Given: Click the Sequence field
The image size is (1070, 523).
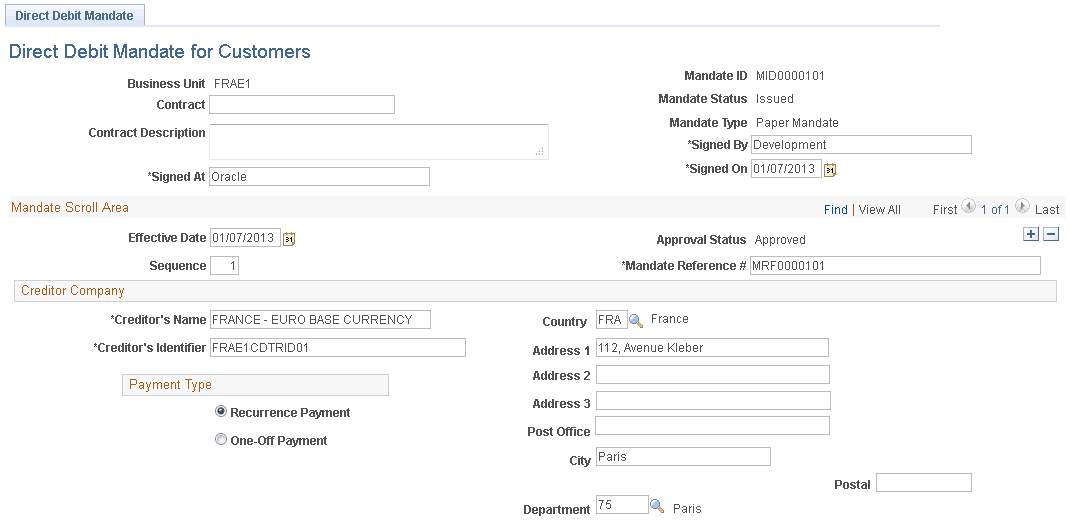Looking at the screenshot, I should [x=225, y=266].
